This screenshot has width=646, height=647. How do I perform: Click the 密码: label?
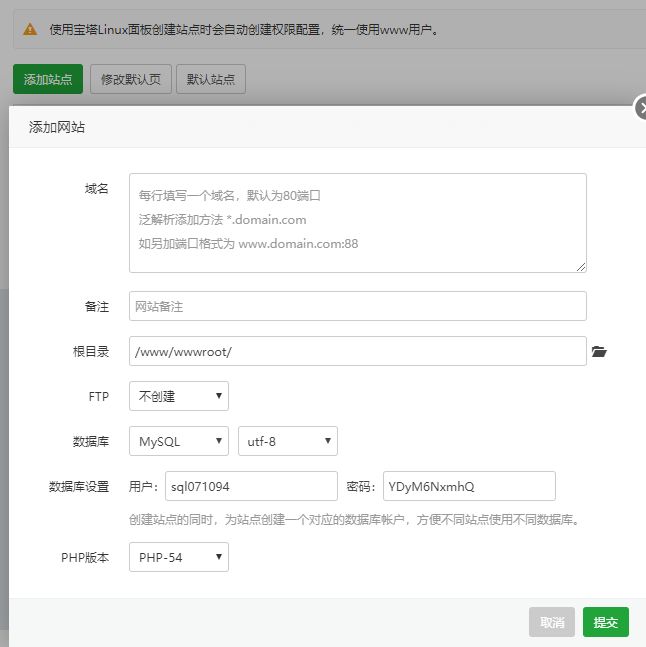(x=361, y=486)
